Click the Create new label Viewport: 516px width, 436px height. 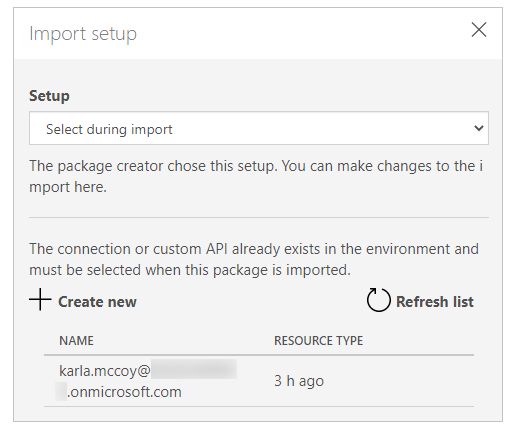(x=97, y=302)
